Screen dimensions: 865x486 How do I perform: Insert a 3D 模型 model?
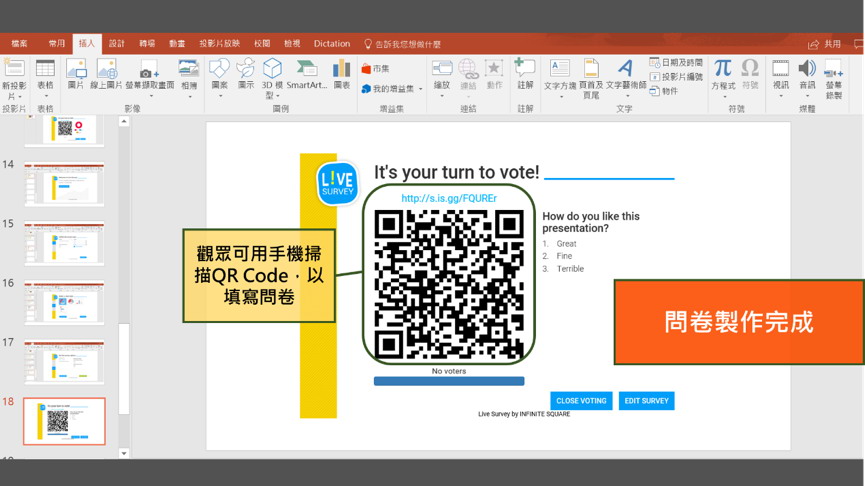tap(272, 68)
